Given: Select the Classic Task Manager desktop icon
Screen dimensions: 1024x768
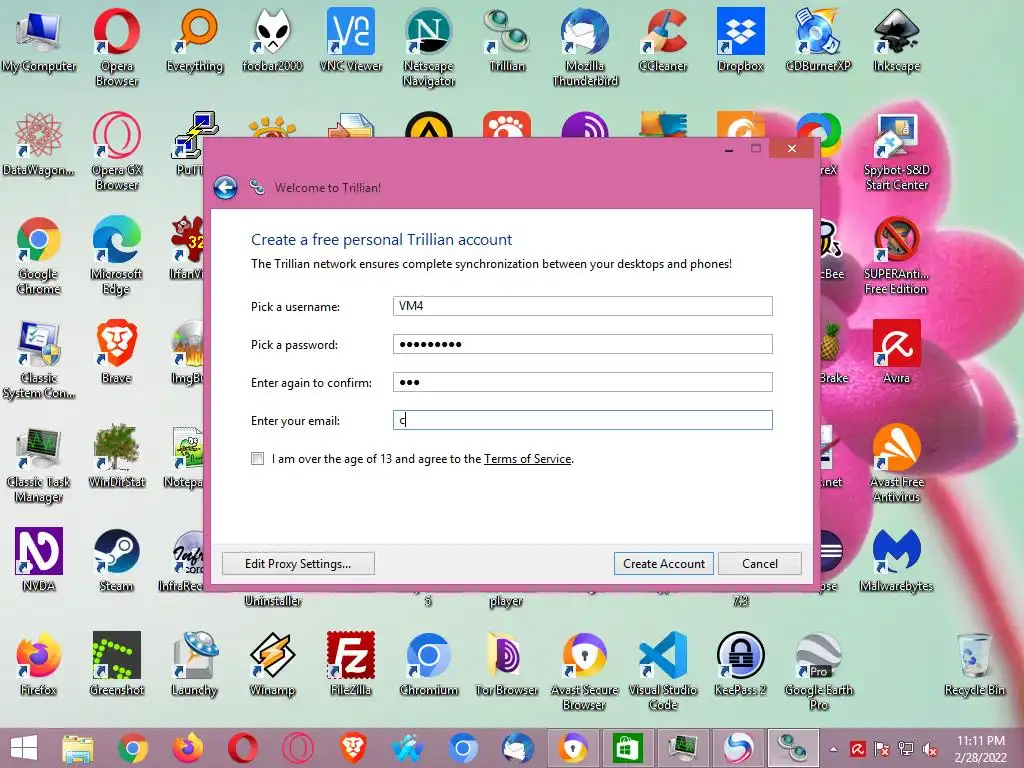Looking at the screenshot, I should coord(39,462).
